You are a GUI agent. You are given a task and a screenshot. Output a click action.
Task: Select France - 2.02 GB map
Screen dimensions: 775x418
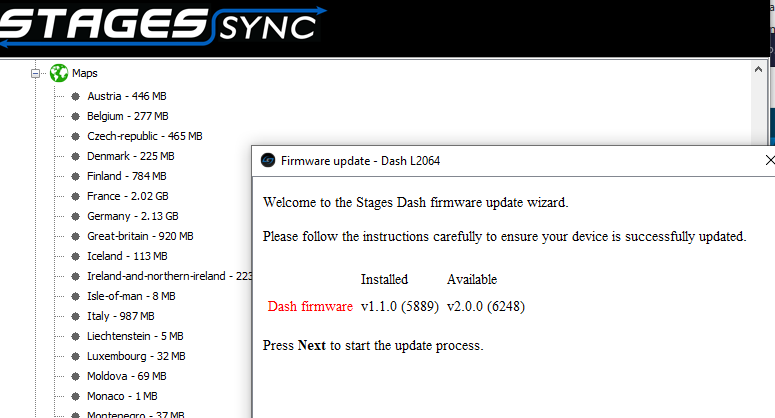(127, 196)
